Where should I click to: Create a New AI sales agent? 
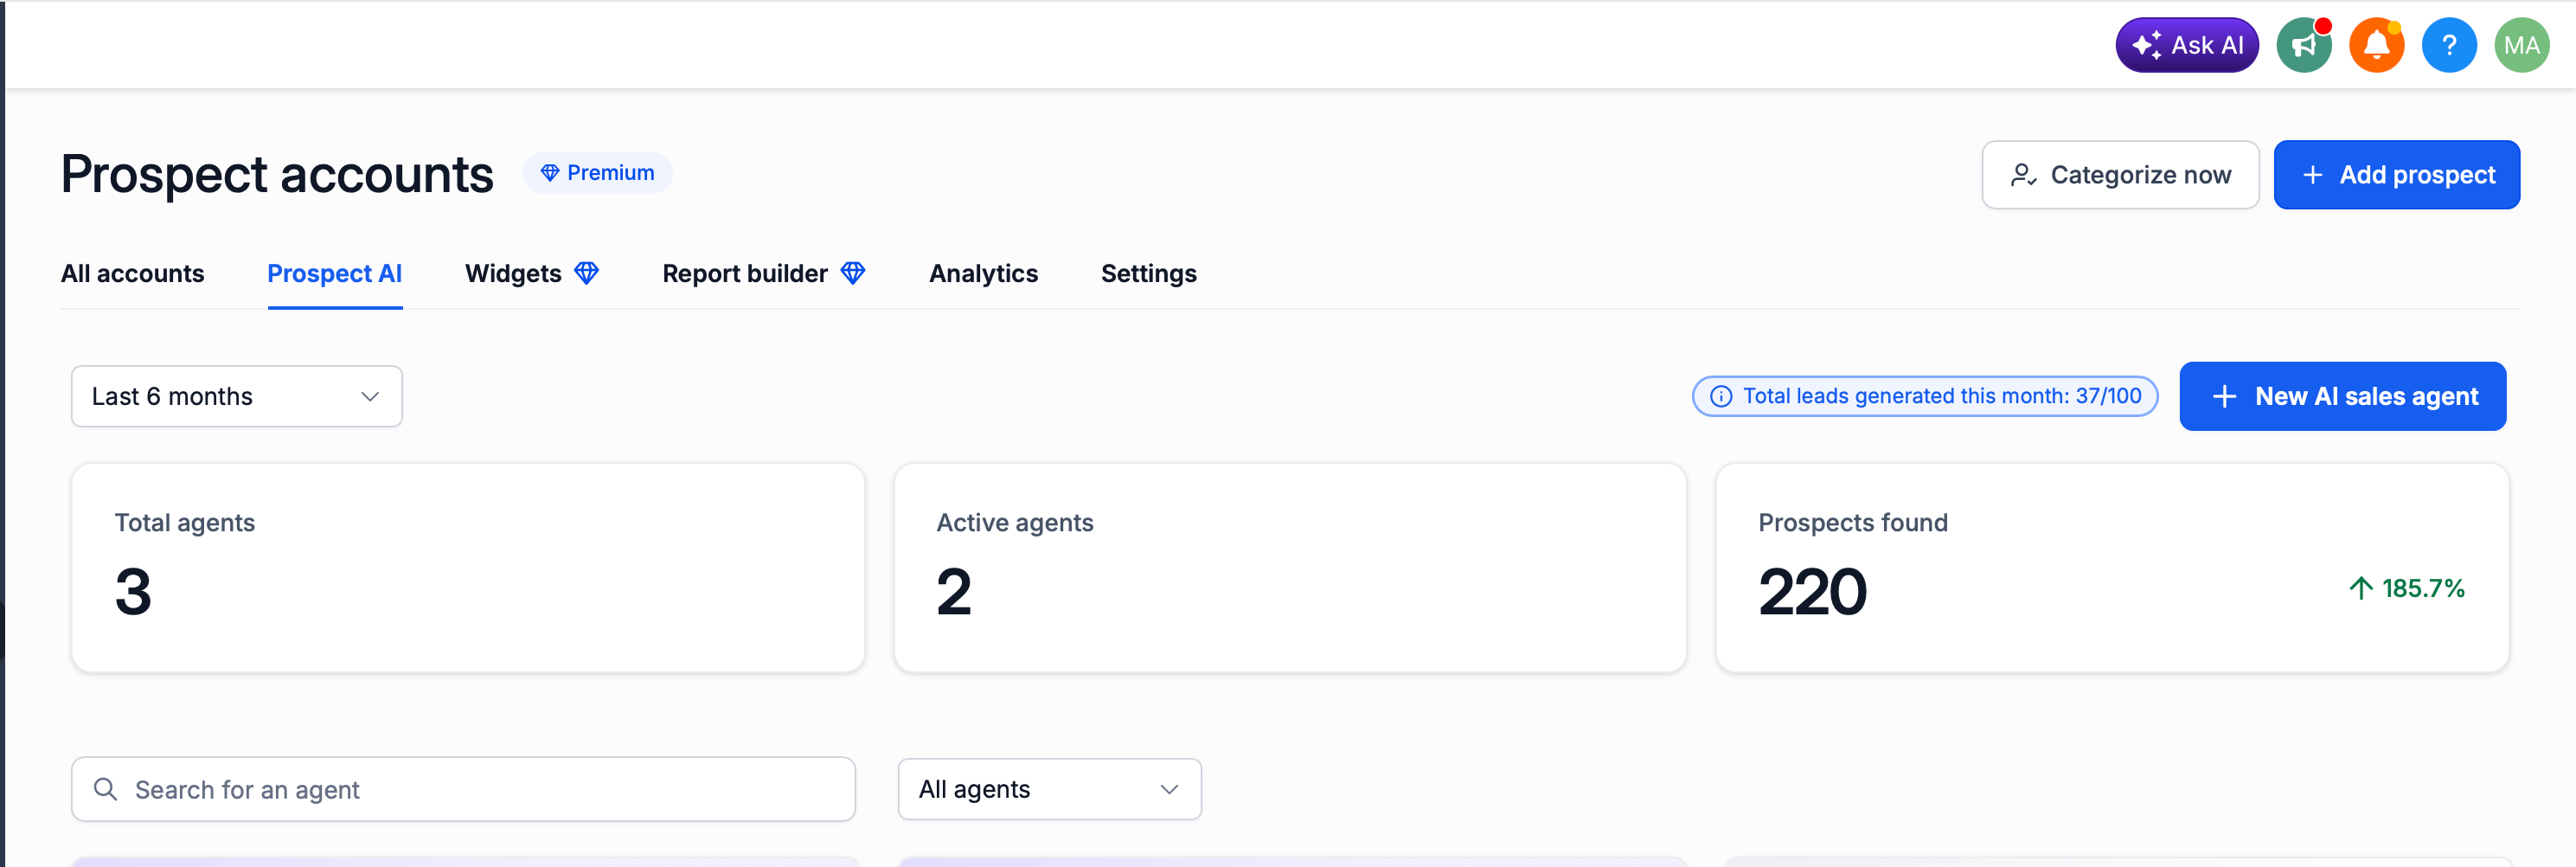coord(2342,397)
